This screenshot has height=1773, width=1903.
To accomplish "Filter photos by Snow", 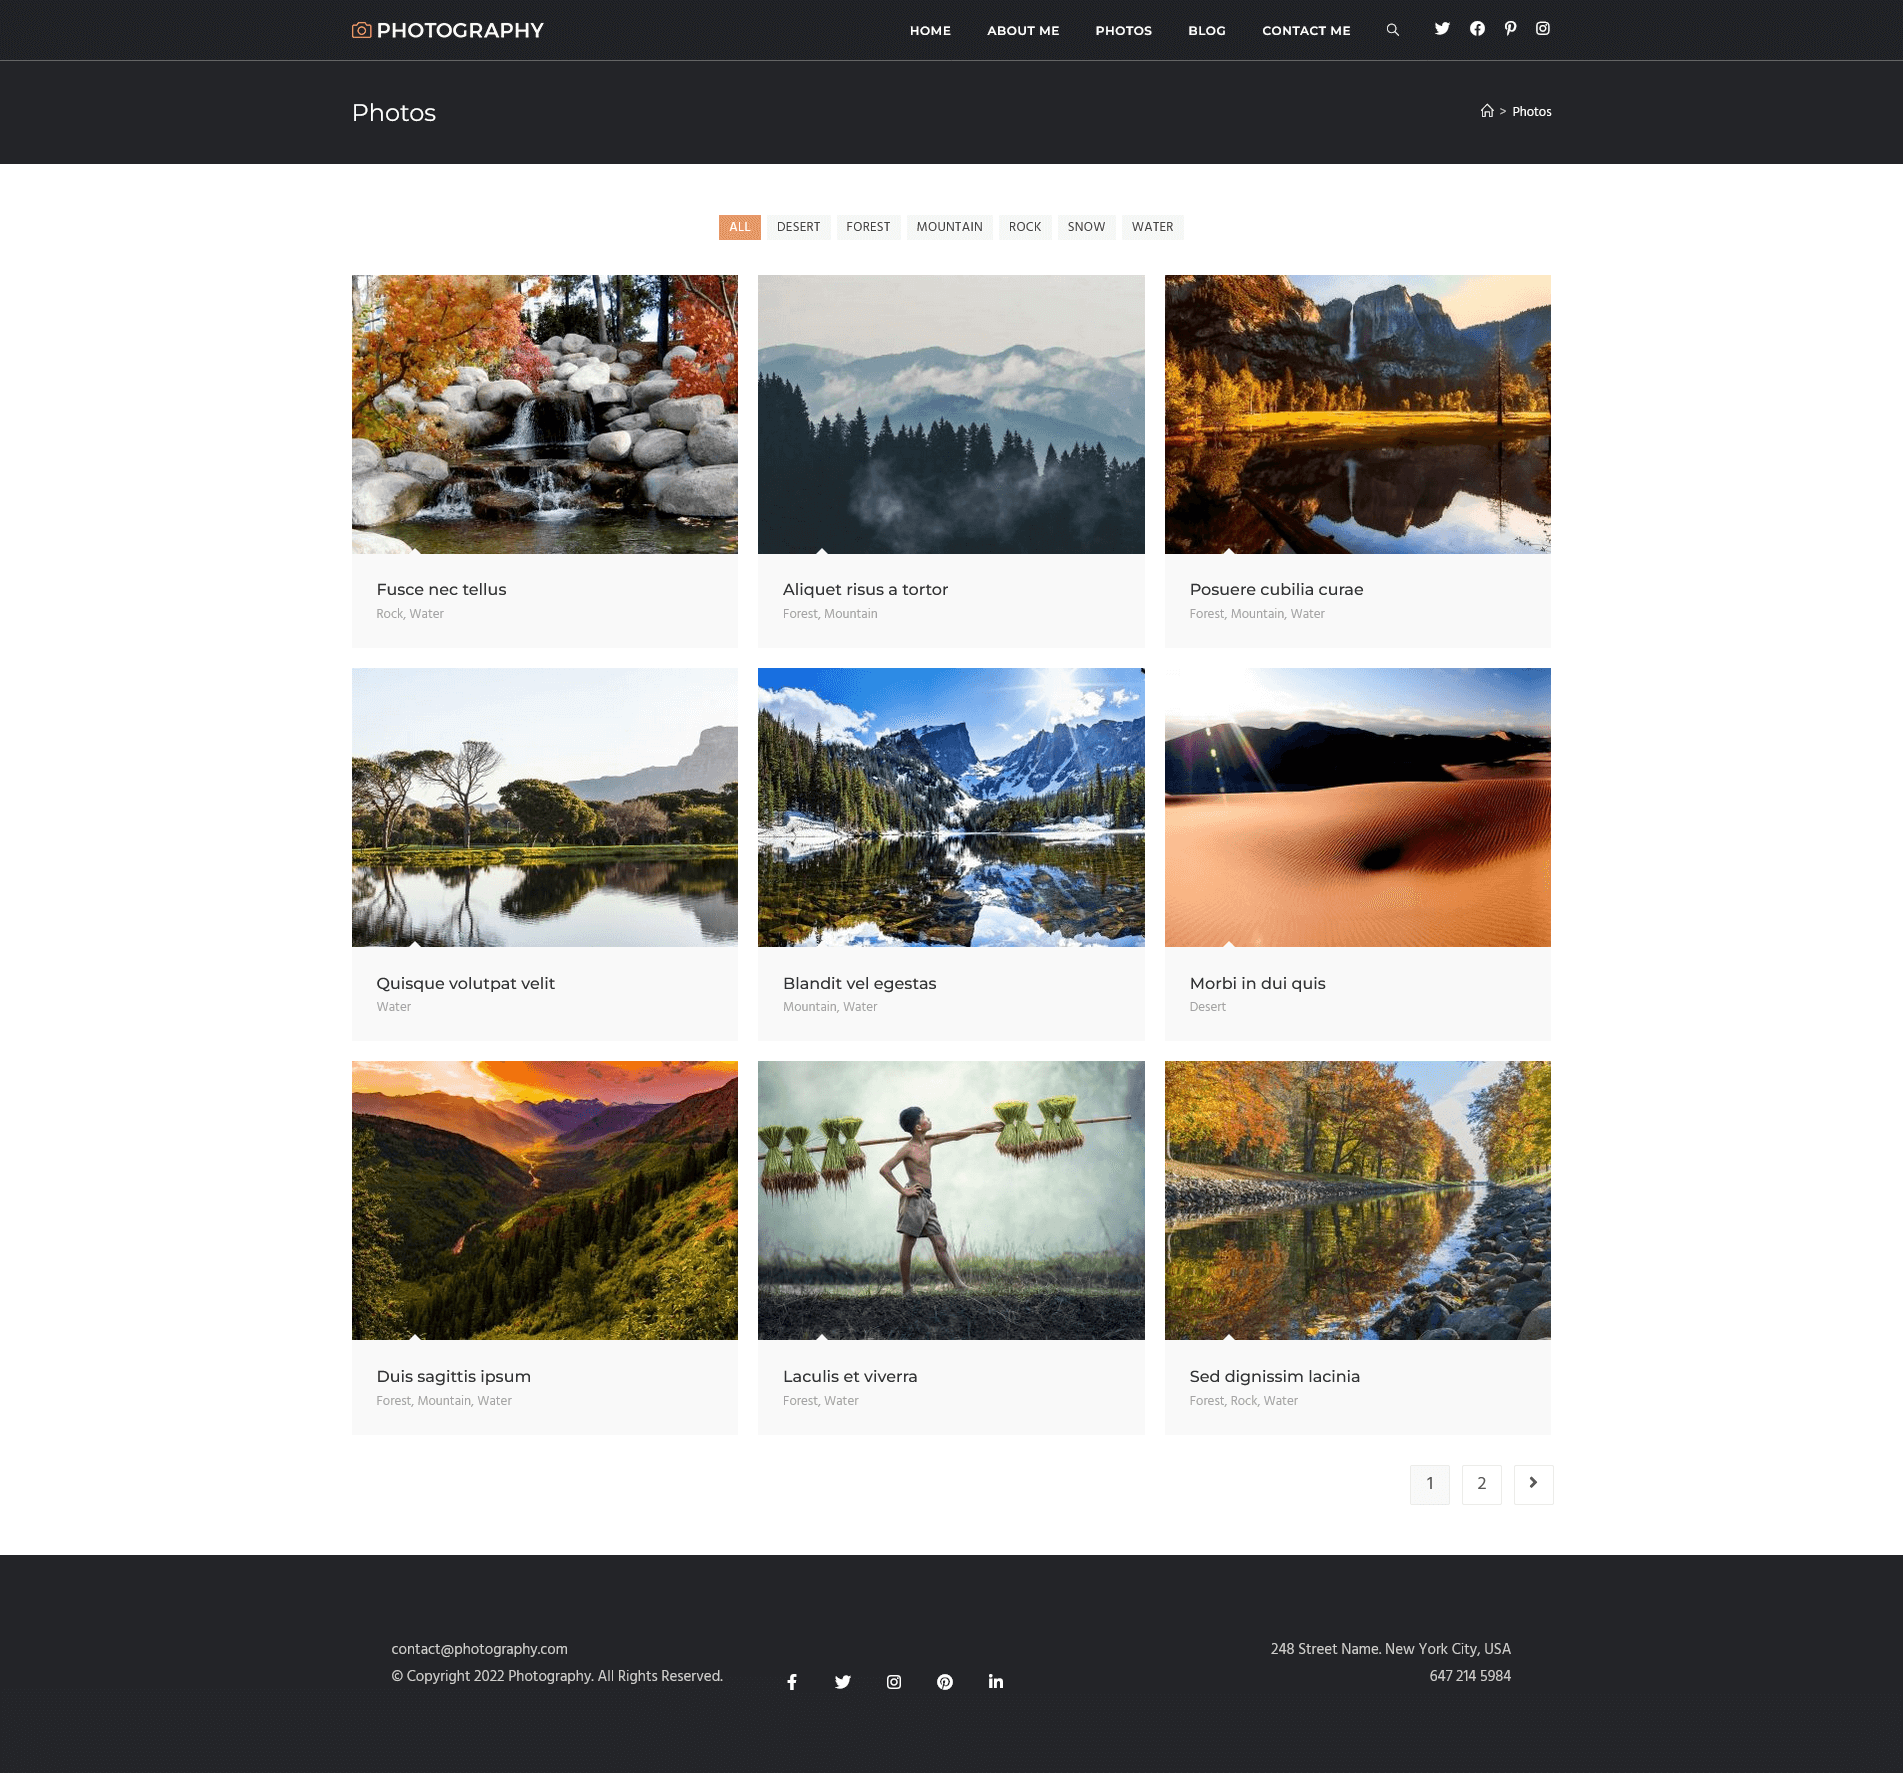I will (1086, 227).
